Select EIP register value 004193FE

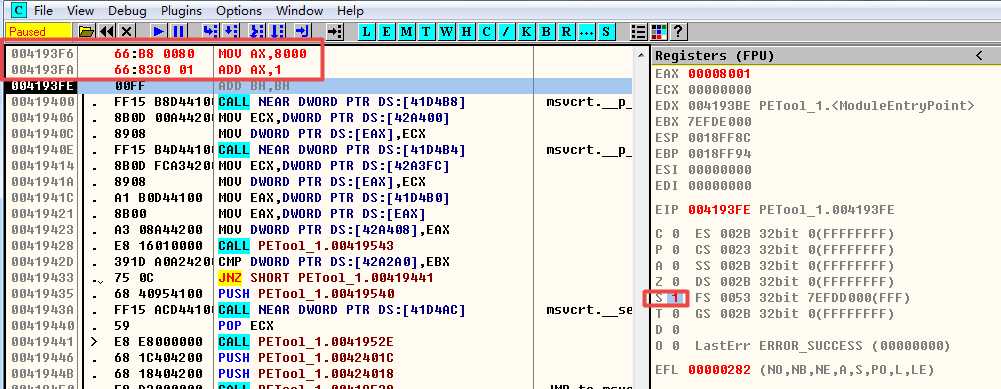[719, 210]
